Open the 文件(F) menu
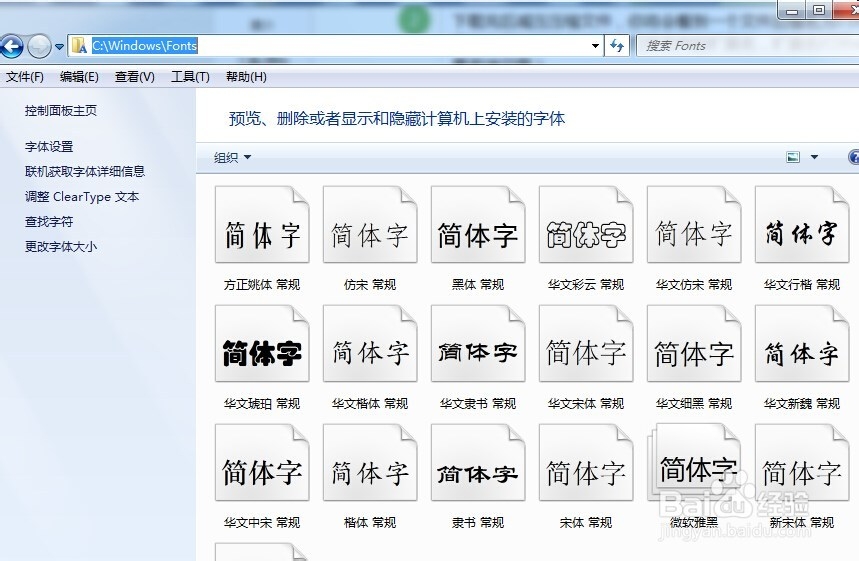 25,77
